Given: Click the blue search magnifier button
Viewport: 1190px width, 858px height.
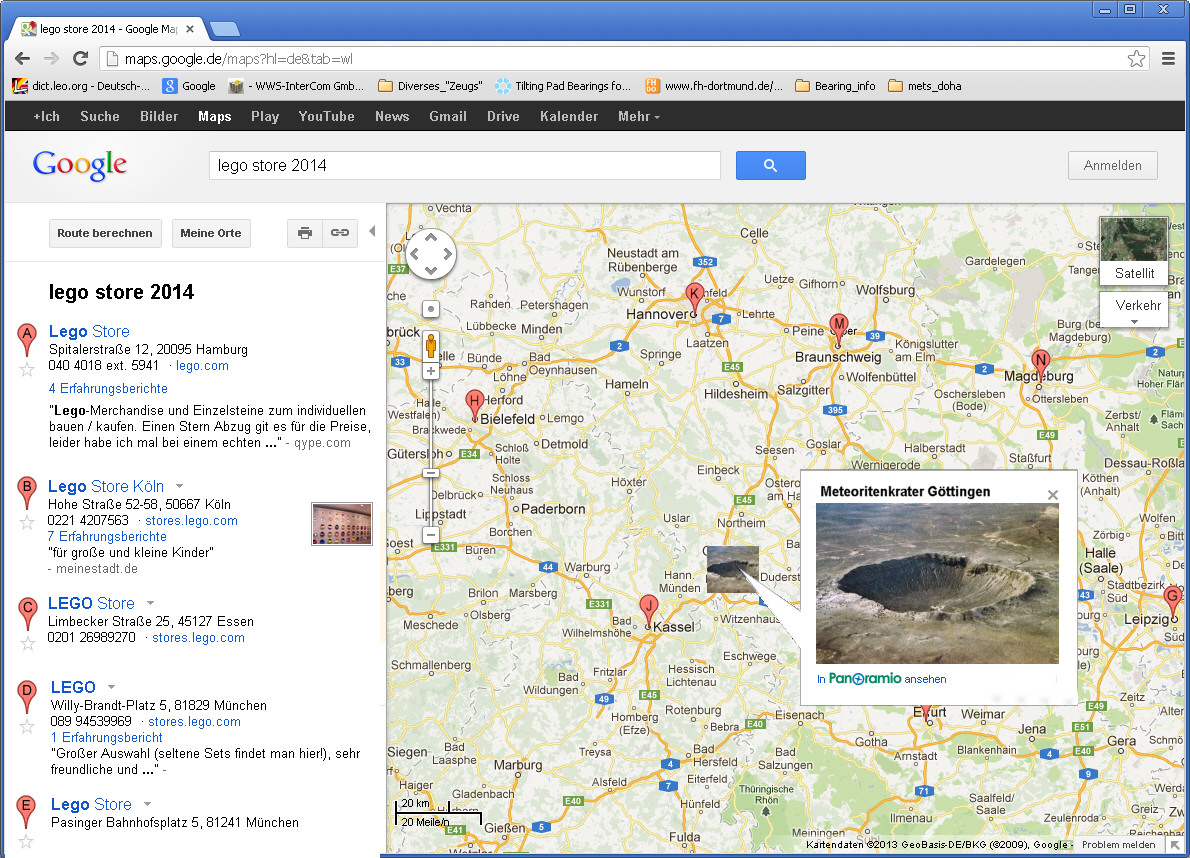Looking at the screenshot, I should (770, 165).
